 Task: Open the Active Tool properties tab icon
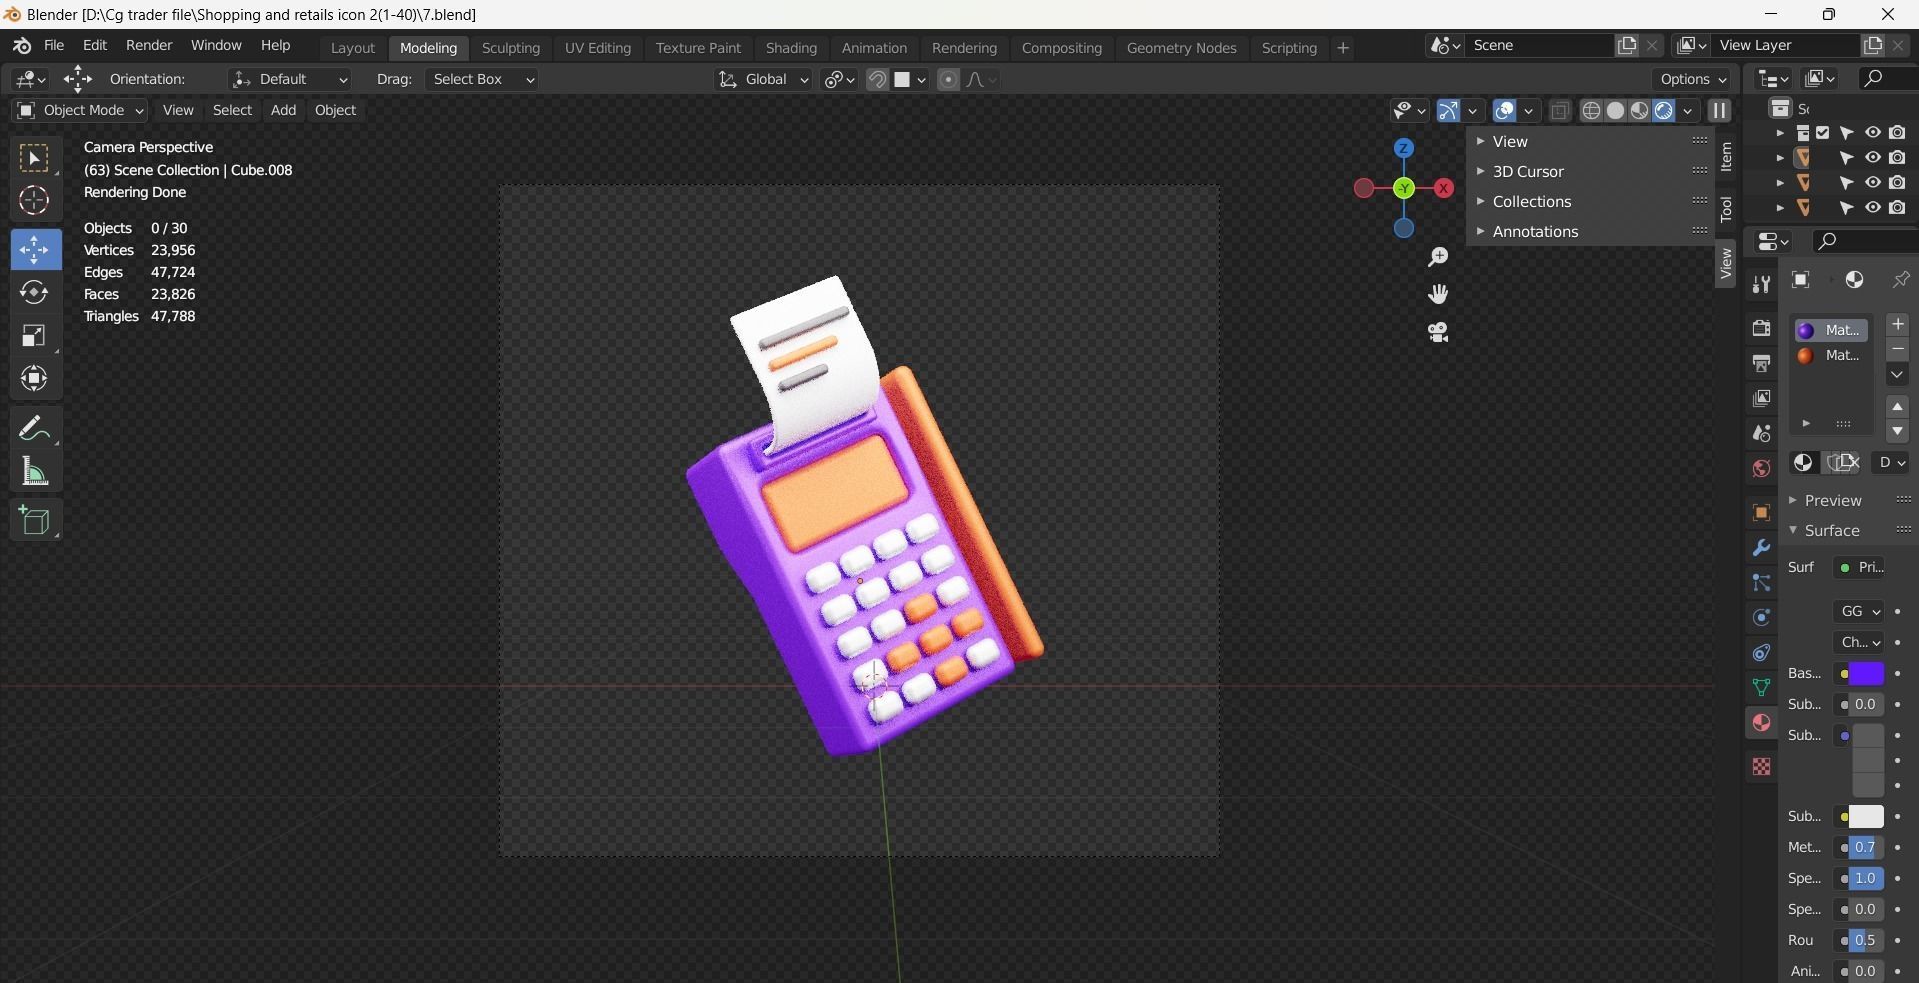(x=1761, y=284)
